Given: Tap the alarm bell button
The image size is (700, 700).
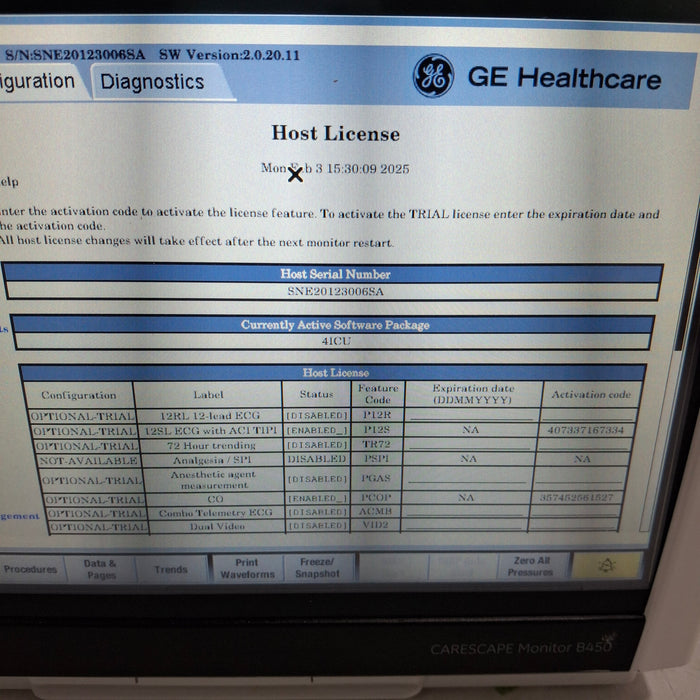Looking at the screenshot, I should [606, 566].
